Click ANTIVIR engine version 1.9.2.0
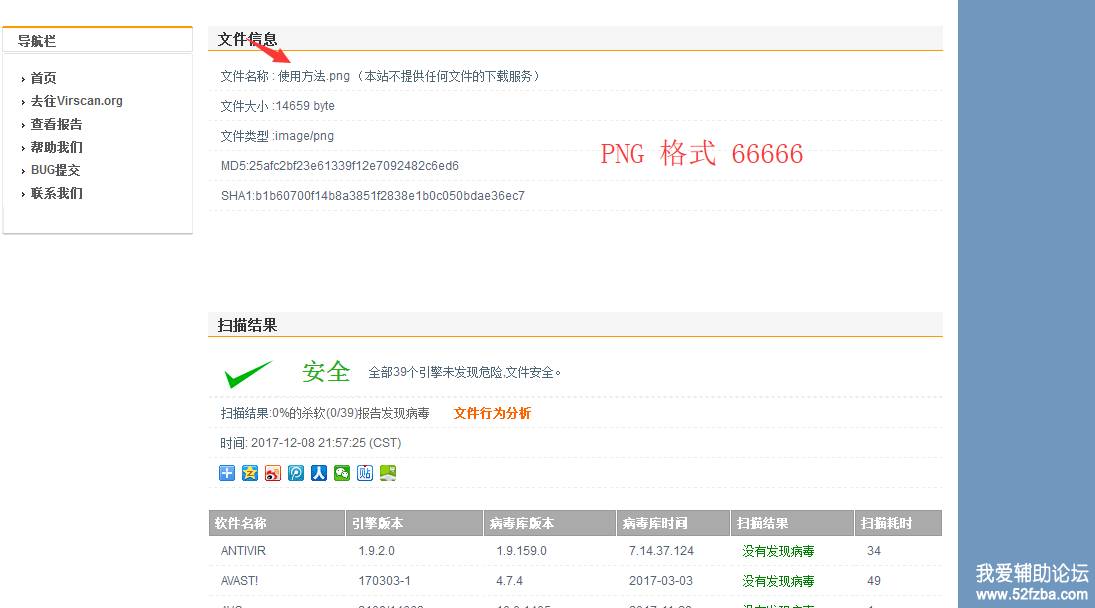Screen dimensions: 1095x608 click(x=376, y=551)
